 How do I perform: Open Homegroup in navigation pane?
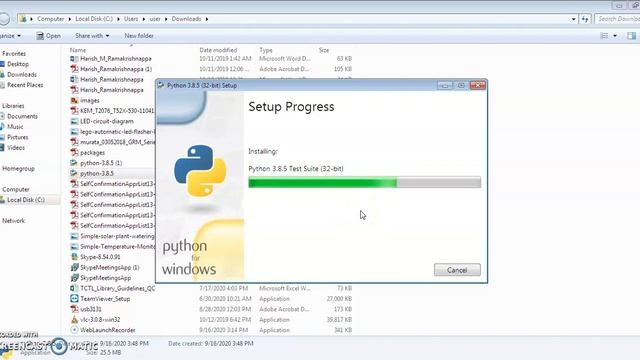tap(18, 169)
